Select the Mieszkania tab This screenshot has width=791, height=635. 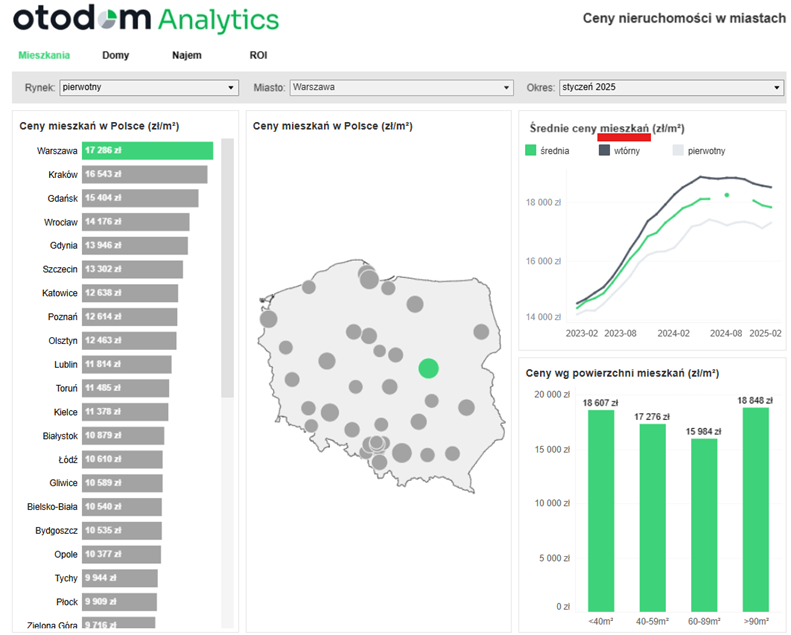pos(44,56)
